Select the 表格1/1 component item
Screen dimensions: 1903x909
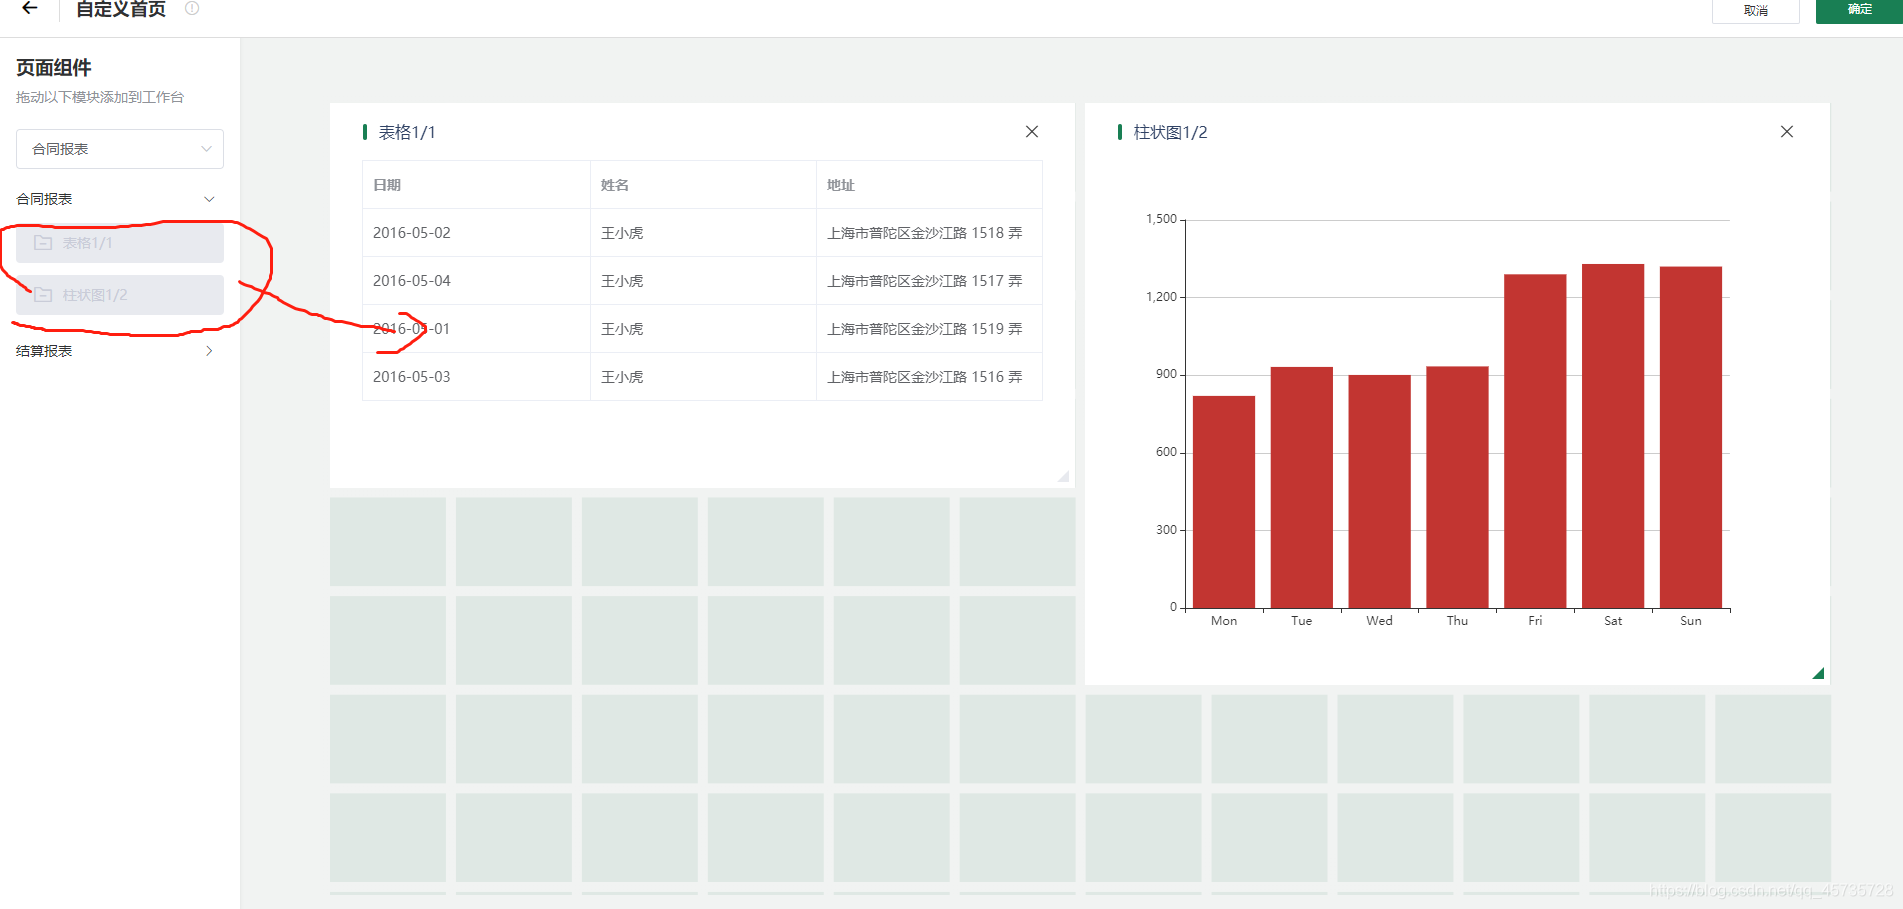[120, 243]
